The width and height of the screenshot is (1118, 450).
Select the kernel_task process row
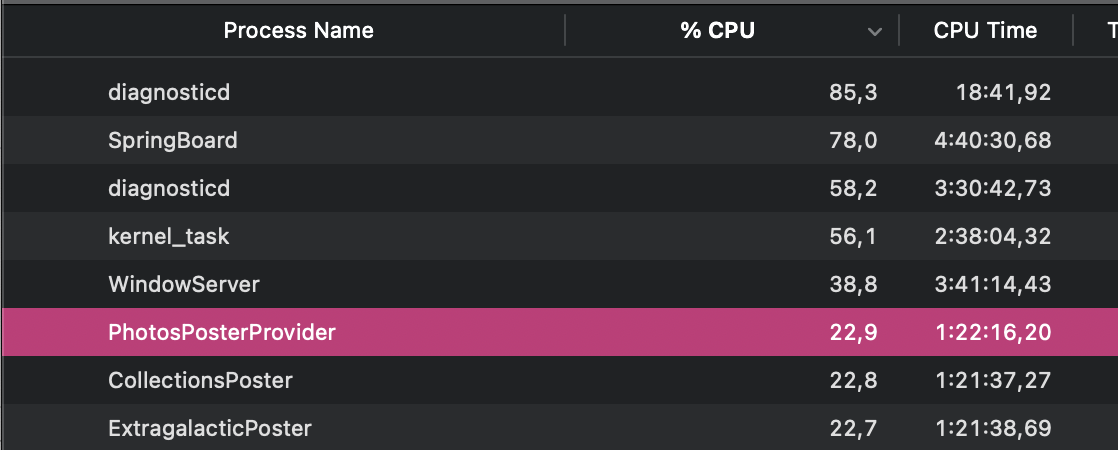click(x=169, y=237)
